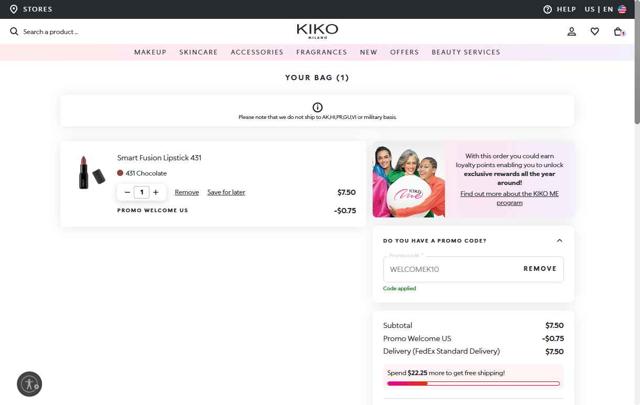
Task: Click Save for later link
Action: pos(226,192)
